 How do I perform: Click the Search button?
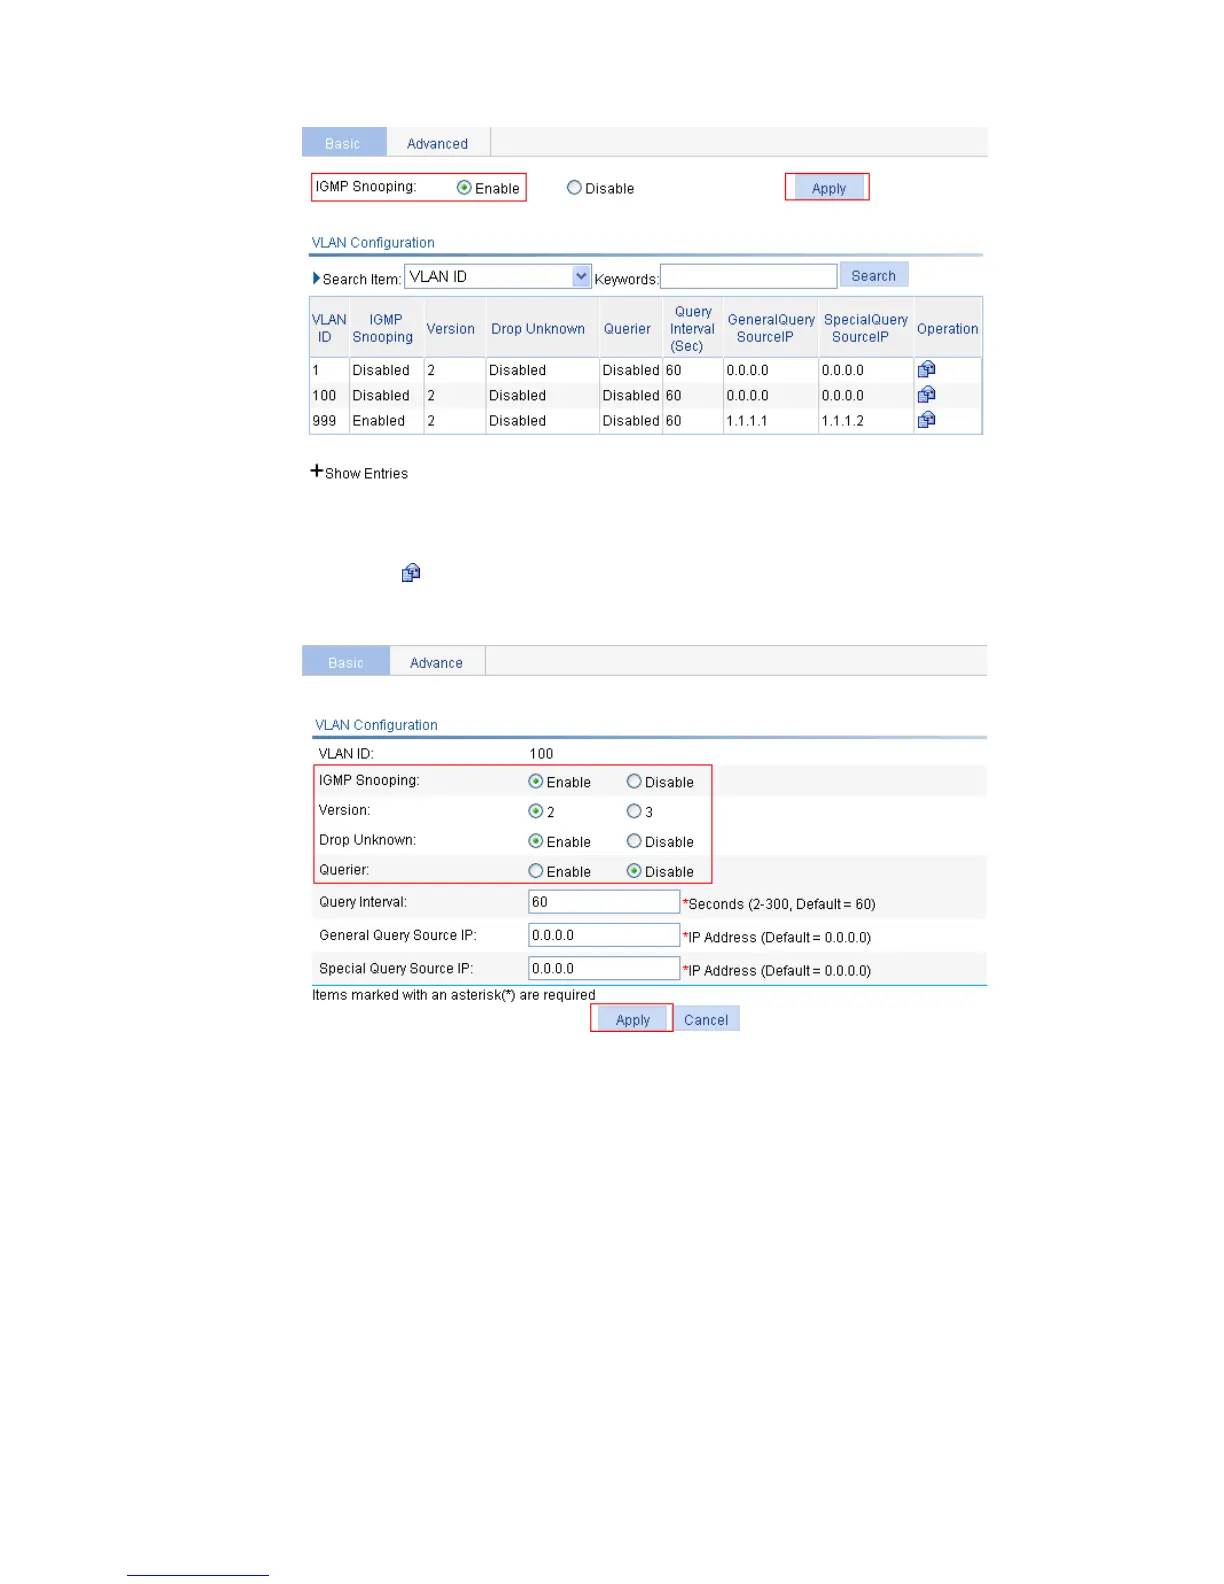[874, 275]
